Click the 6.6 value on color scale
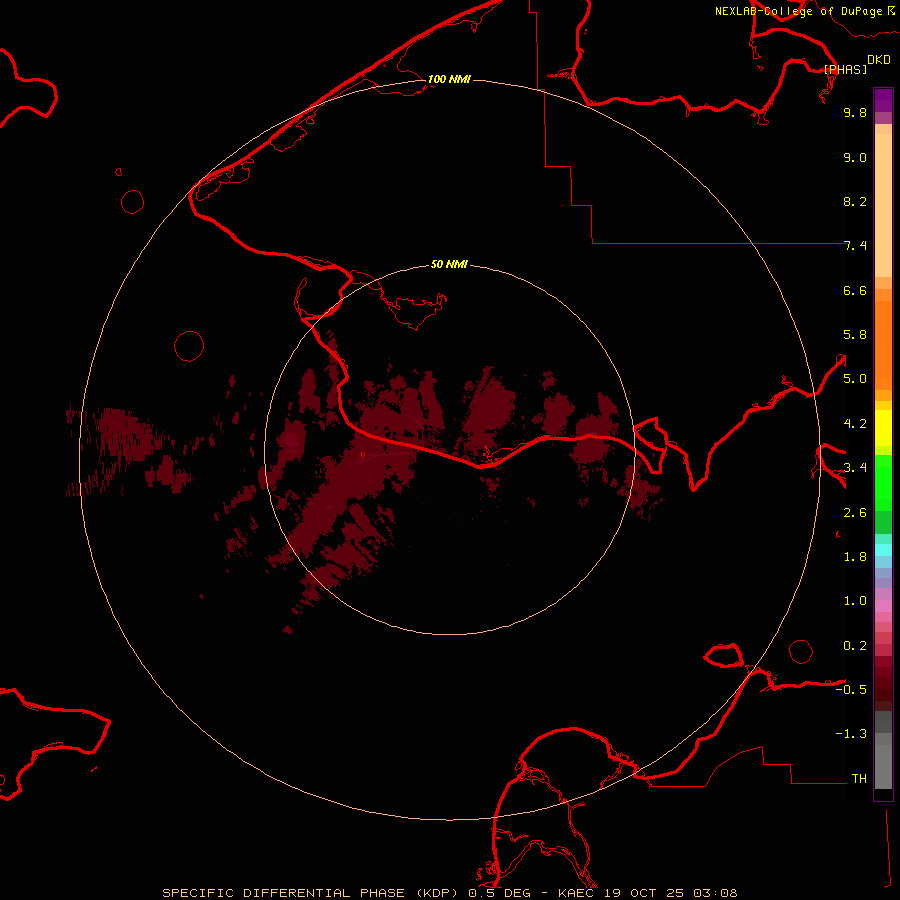Viewport: 900px width, 900px height. pos(855,290)
